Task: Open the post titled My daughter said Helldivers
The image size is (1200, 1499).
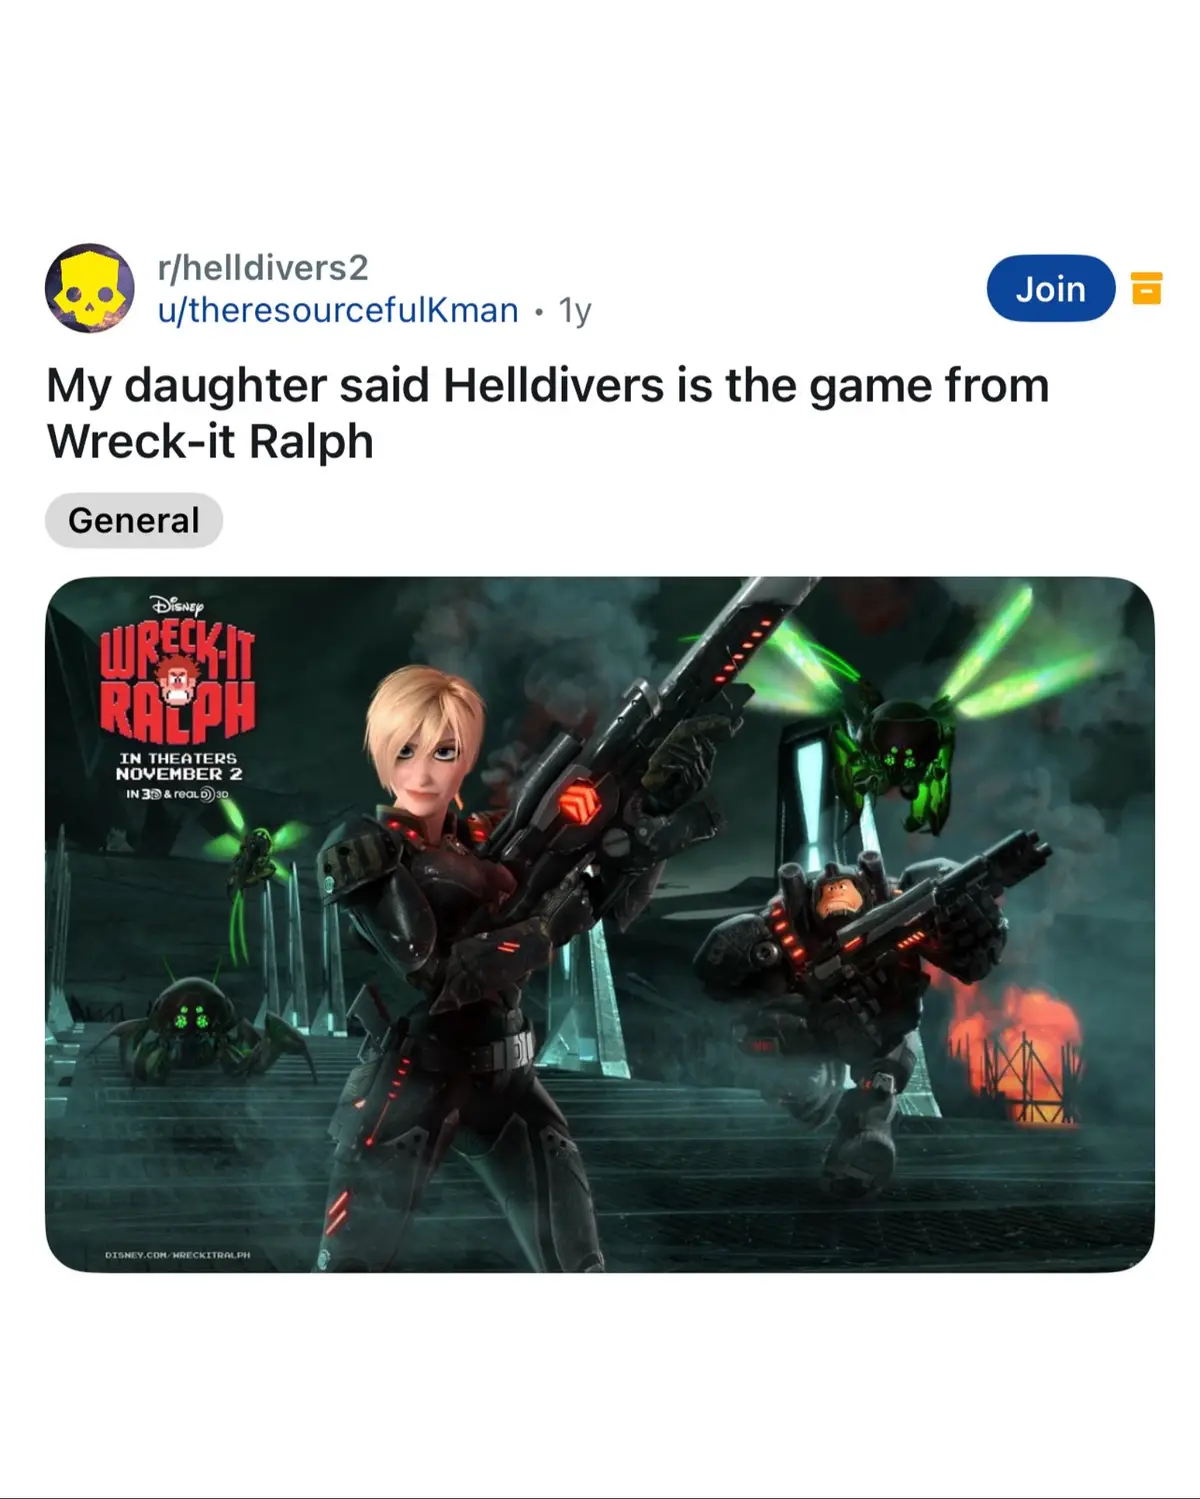Action: [x=548, y=413]
